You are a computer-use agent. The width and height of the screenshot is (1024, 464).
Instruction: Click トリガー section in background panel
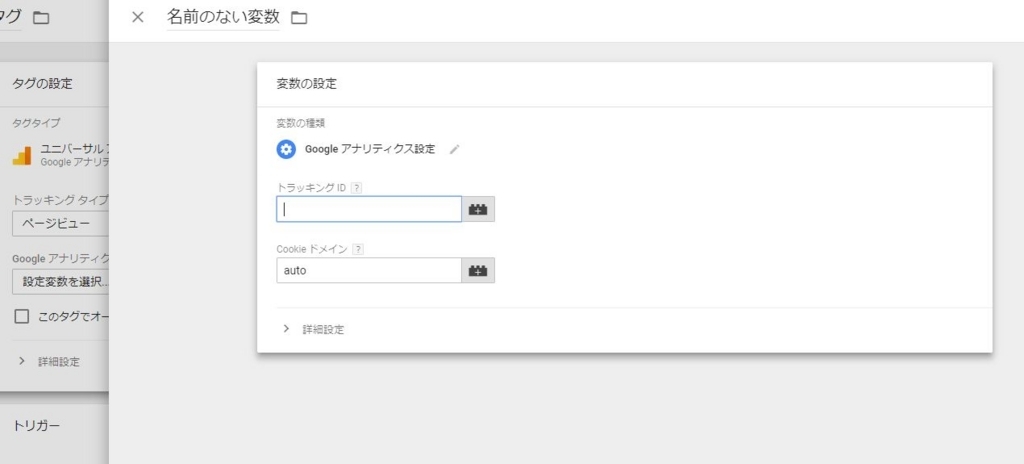[x=37, y=426]
